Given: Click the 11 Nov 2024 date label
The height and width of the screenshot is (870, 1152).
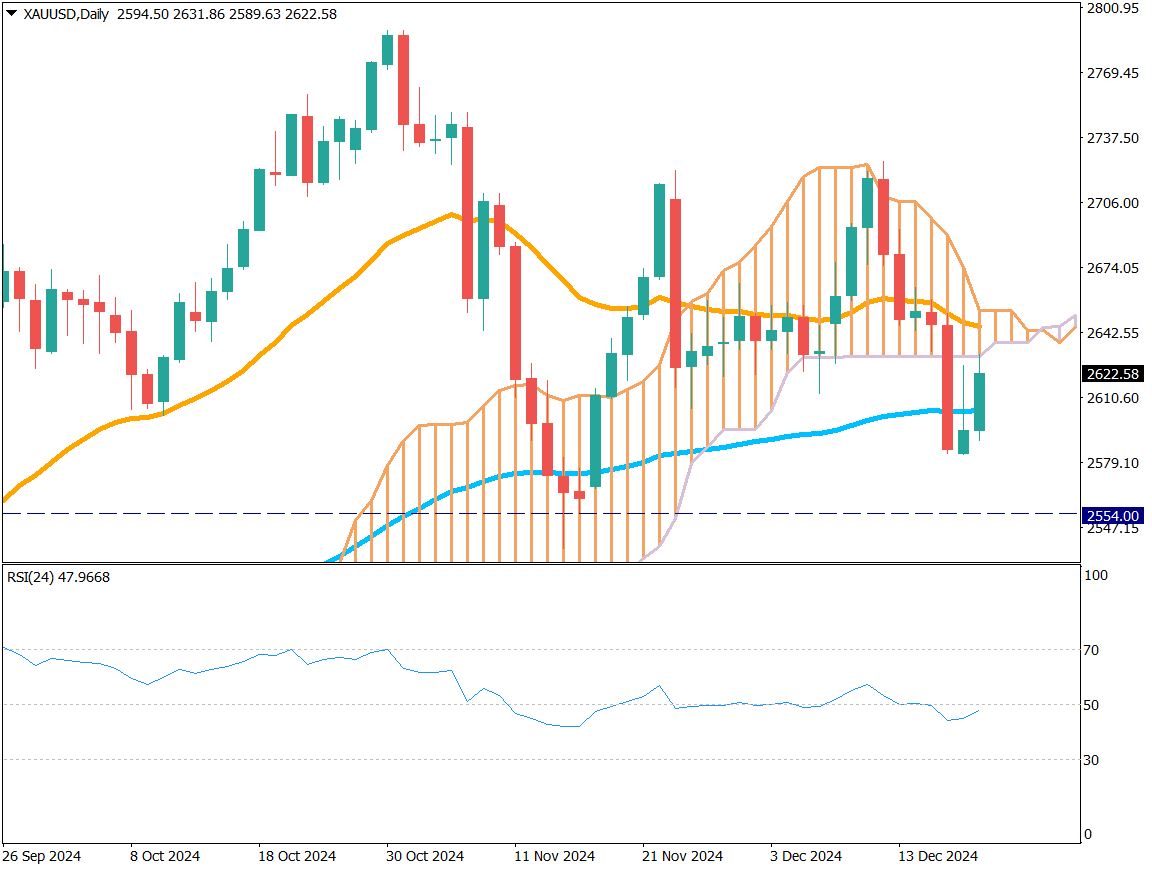Looking at the screenshot, I should coord(554,856).
